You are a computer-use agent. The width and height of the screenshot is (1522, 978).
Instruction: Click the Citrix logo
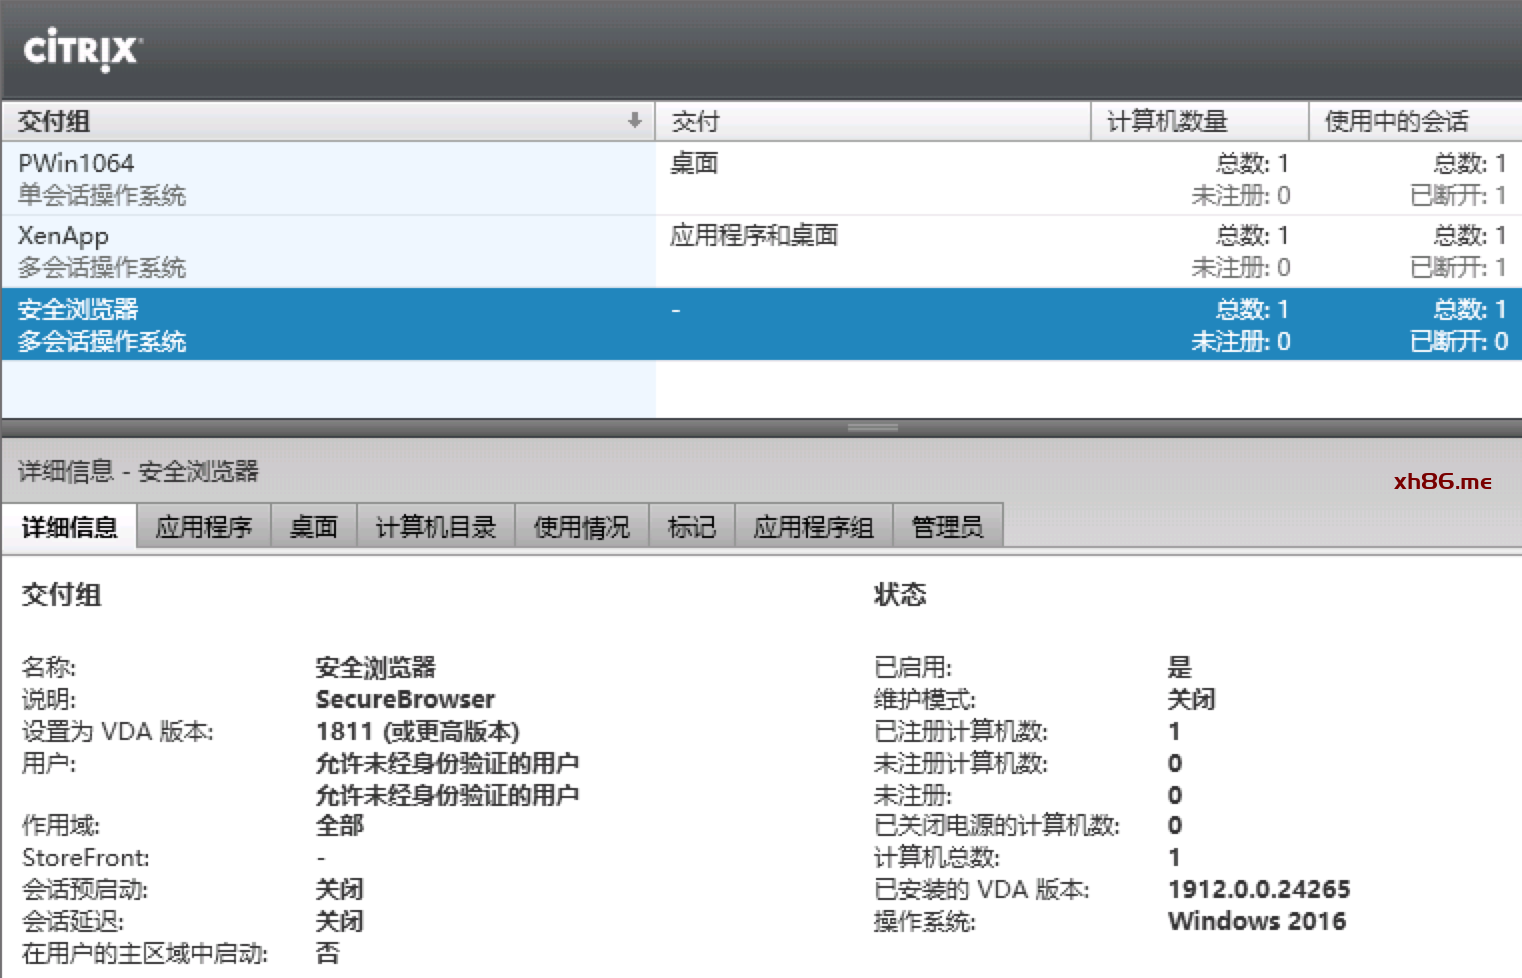(83, 50)
